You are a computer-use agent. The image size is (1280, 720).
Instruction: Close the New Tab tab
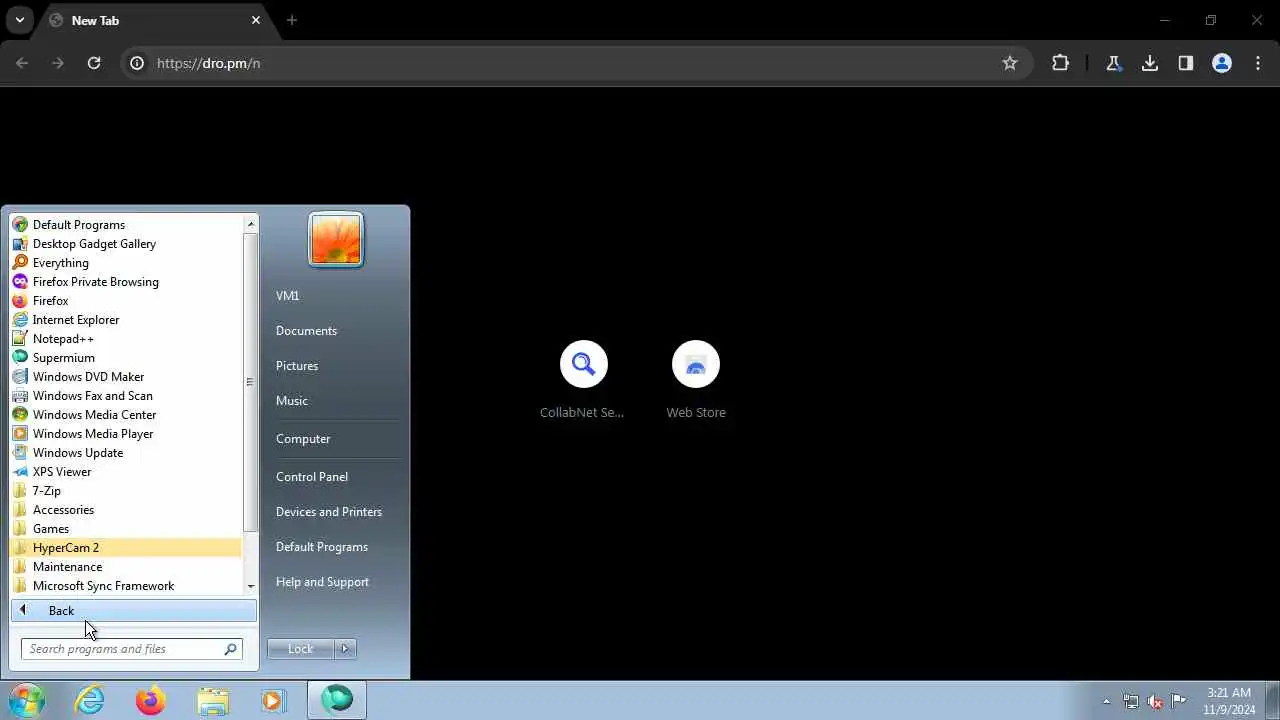256,20
